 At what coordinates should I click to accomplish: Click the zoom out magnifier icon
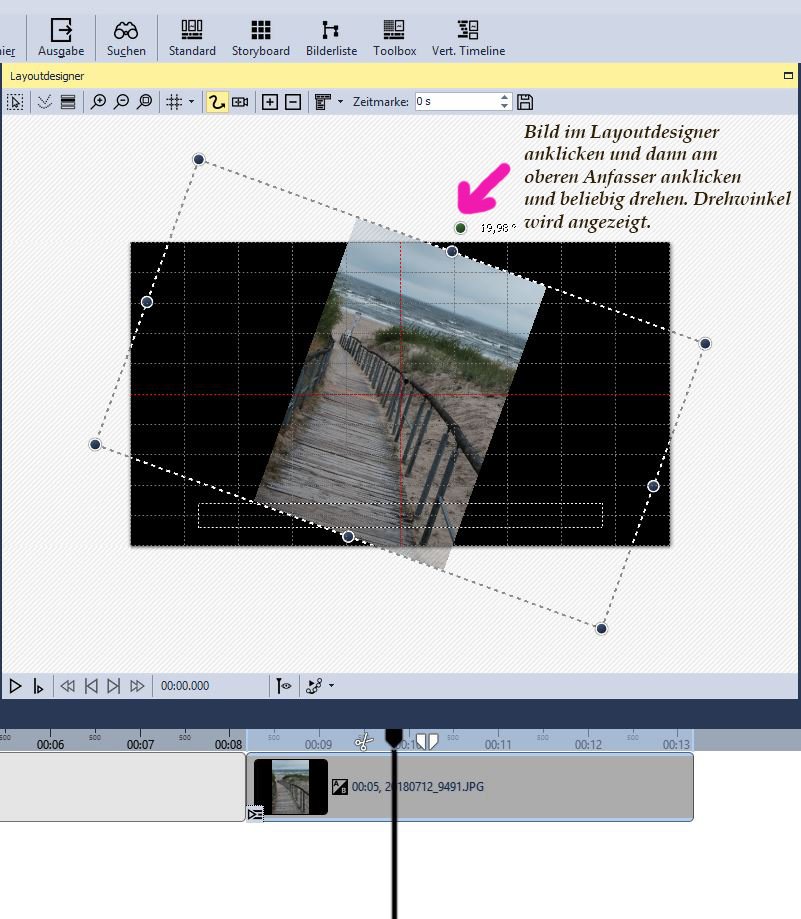tap(121, 102)
